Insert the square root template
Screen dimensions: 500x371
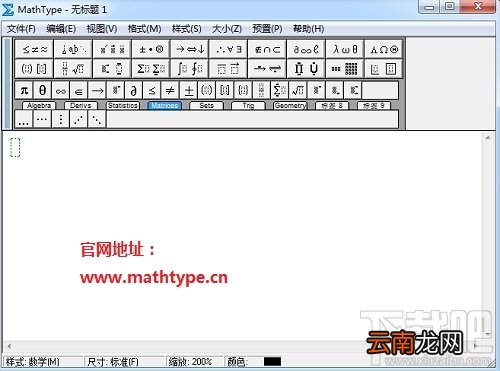click(298, 90)
